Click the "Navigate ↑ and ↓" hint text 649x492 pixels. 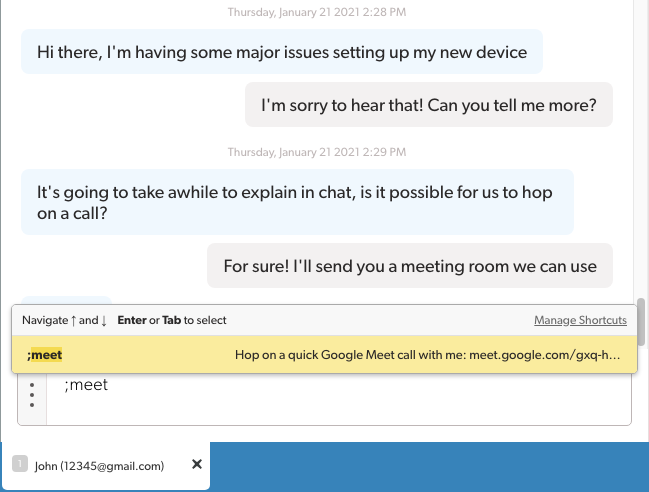tap(64, 320)
